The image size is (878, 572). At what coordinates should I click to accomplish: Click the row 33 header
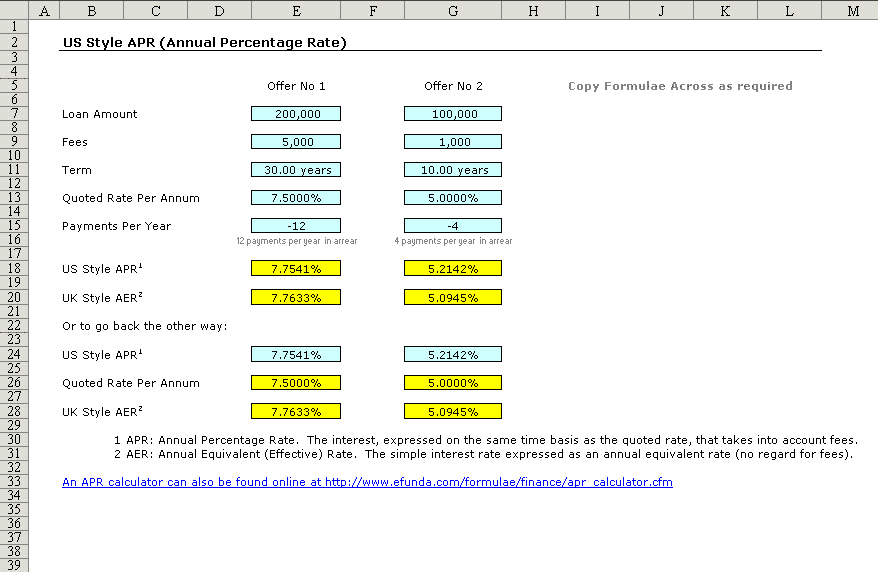point(14,482)
